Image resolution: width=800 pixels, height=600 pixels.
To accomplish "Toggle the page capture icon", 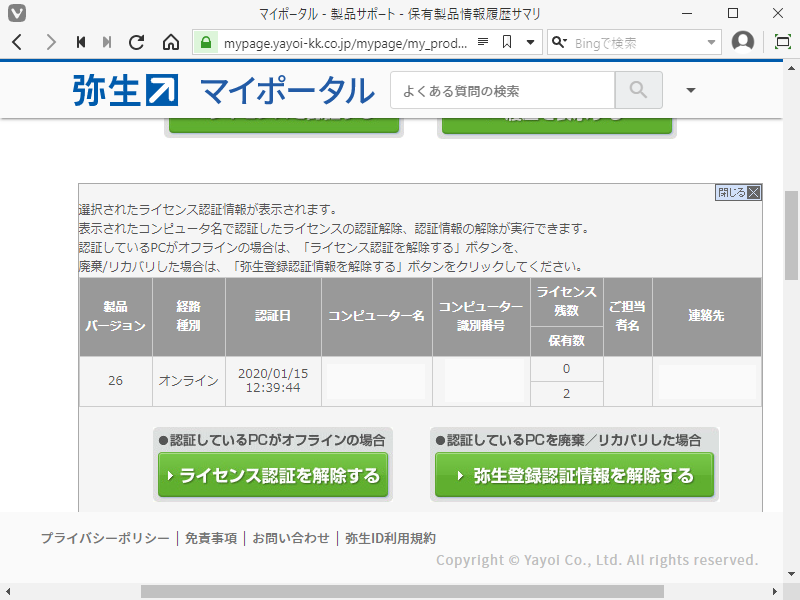I will tap(782, 42).
